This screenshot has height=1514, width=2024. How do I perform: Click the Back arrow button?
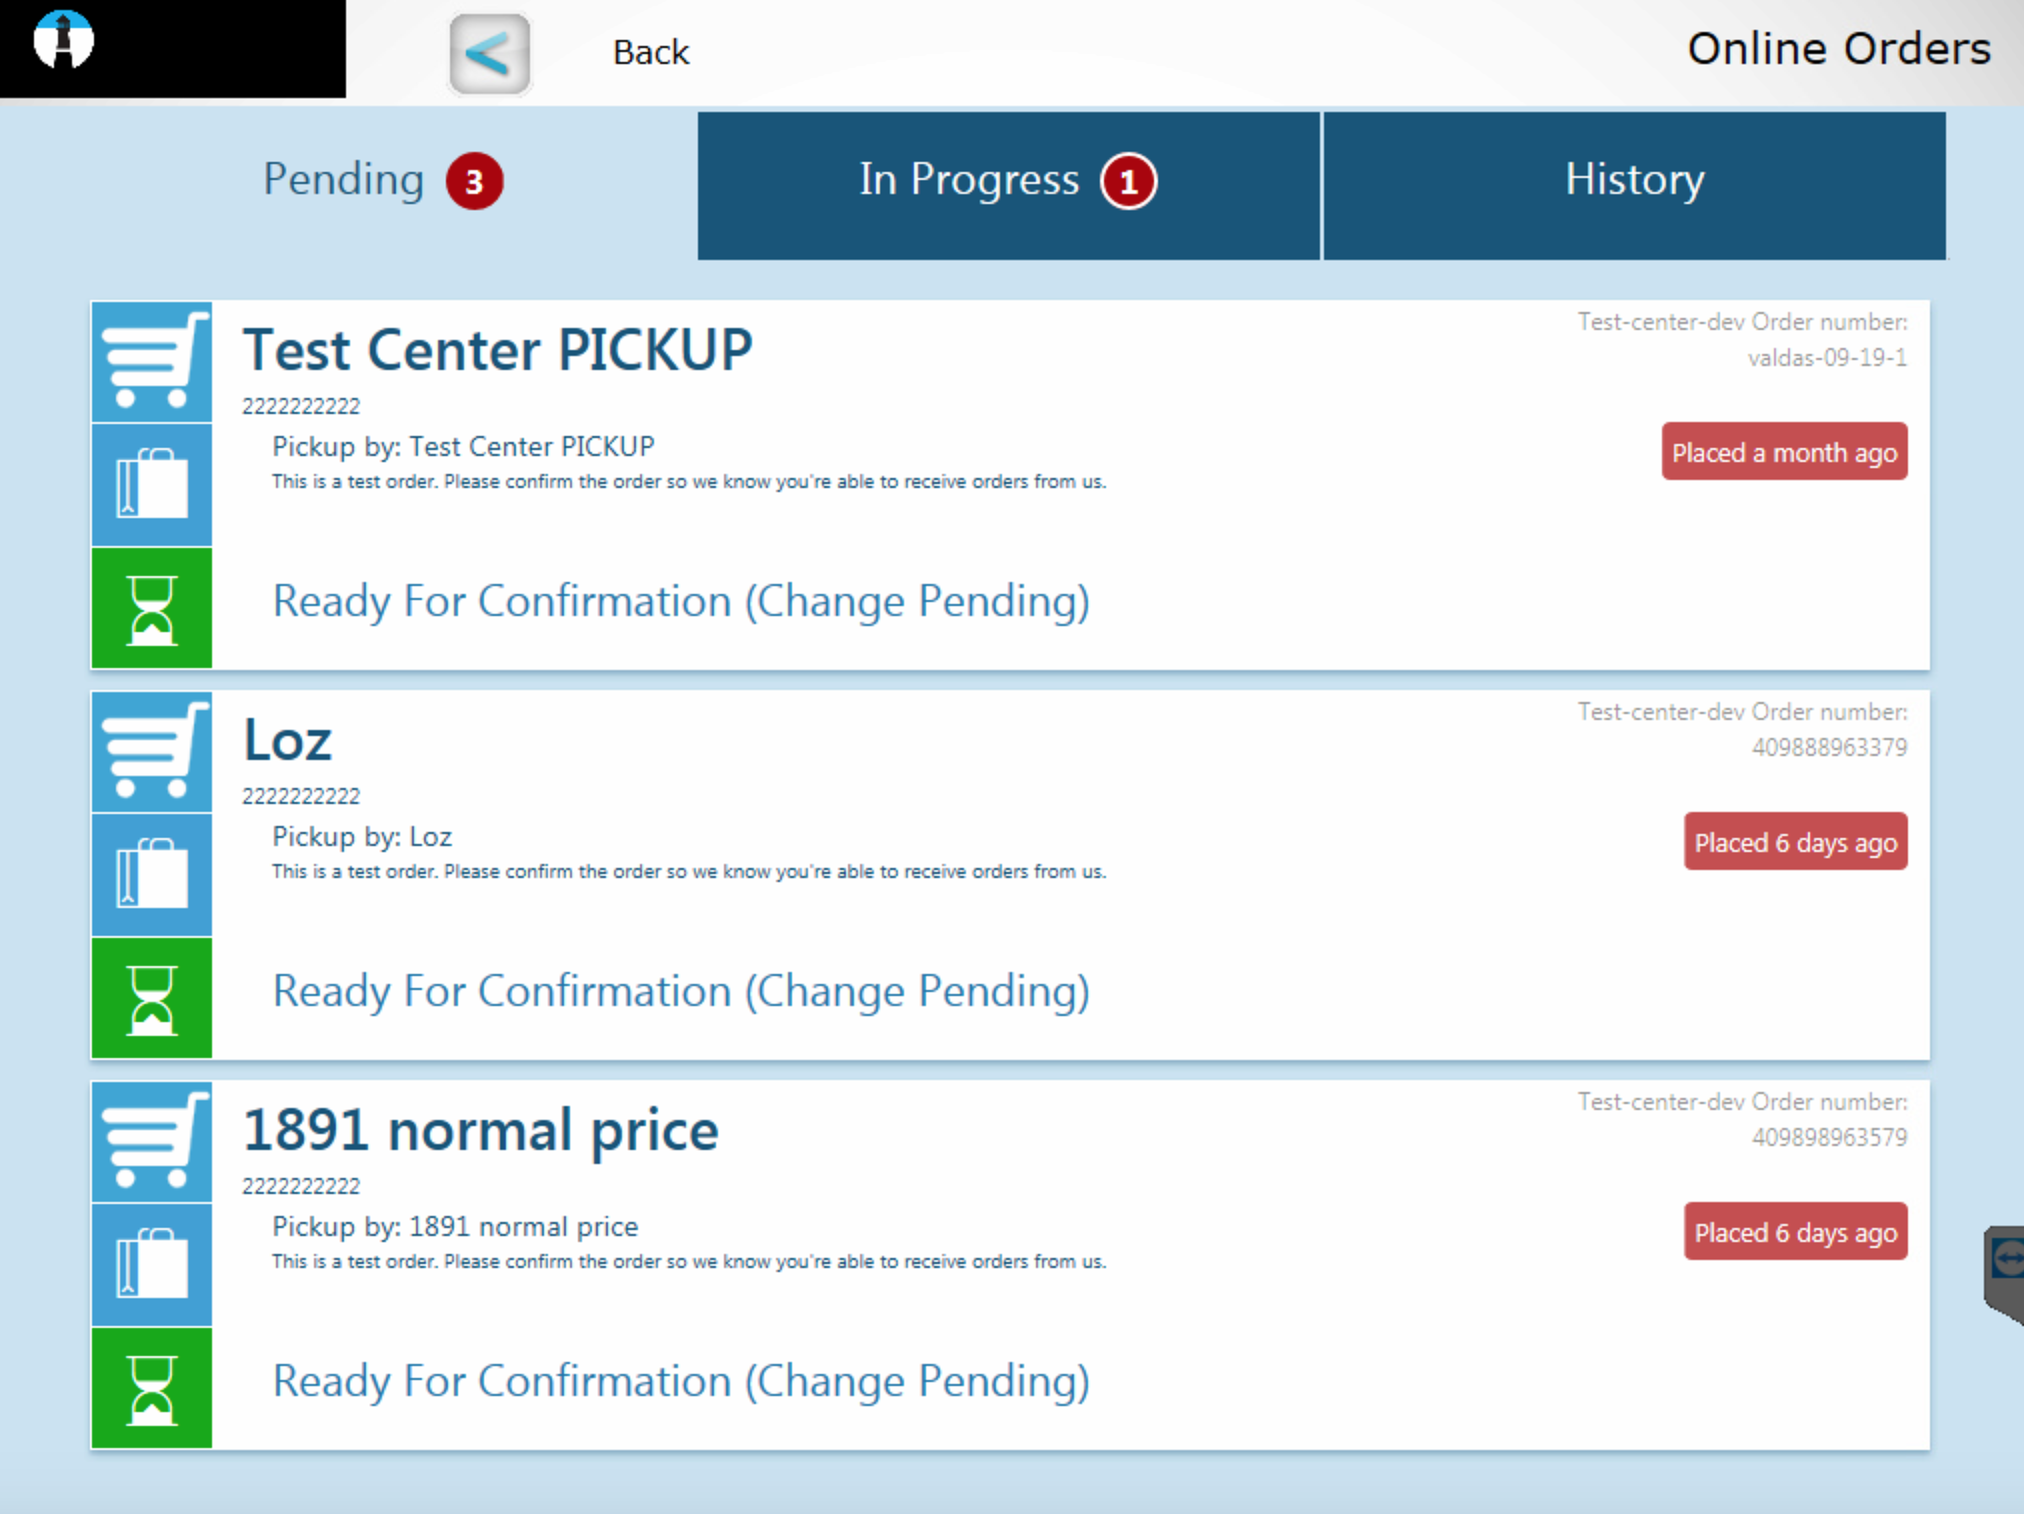point(489,53)
